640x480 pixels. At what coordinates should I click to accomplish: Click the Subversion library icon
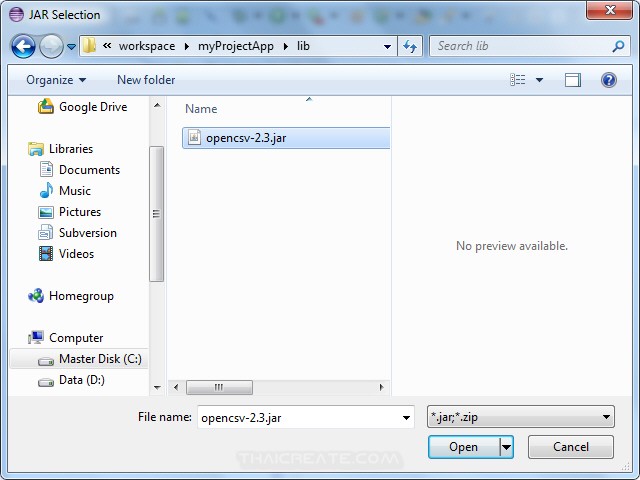click(45, 233)
